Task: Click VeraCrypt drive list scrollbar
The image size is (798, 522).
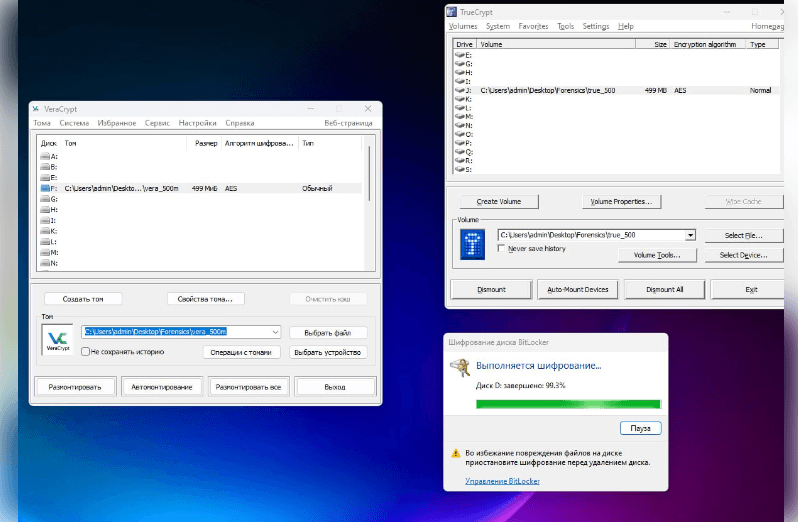Action: coord(369,173)
